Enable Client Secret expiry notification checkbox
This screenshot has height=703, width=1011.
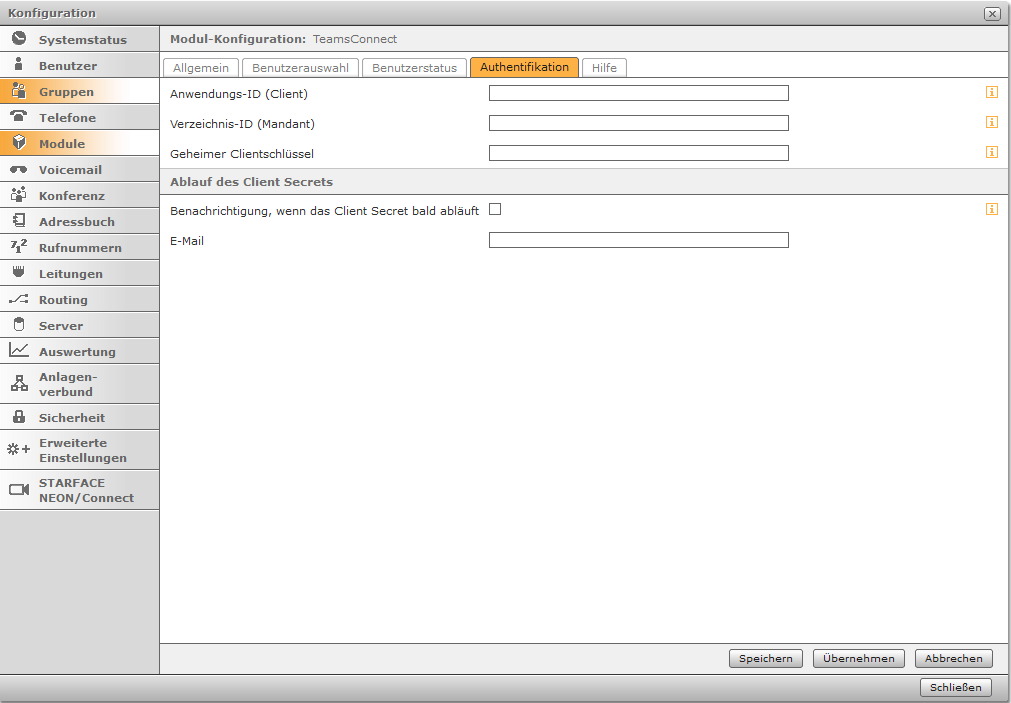point(495,209)
